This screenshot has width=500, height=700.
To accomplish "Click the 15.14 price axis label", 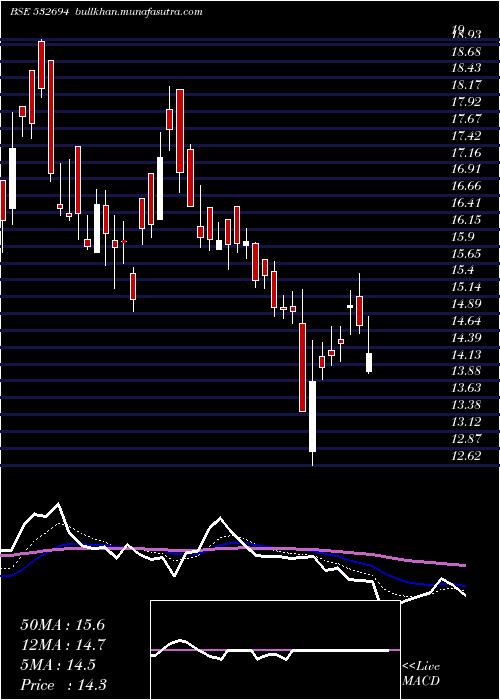I will click(x=466, y=288).
